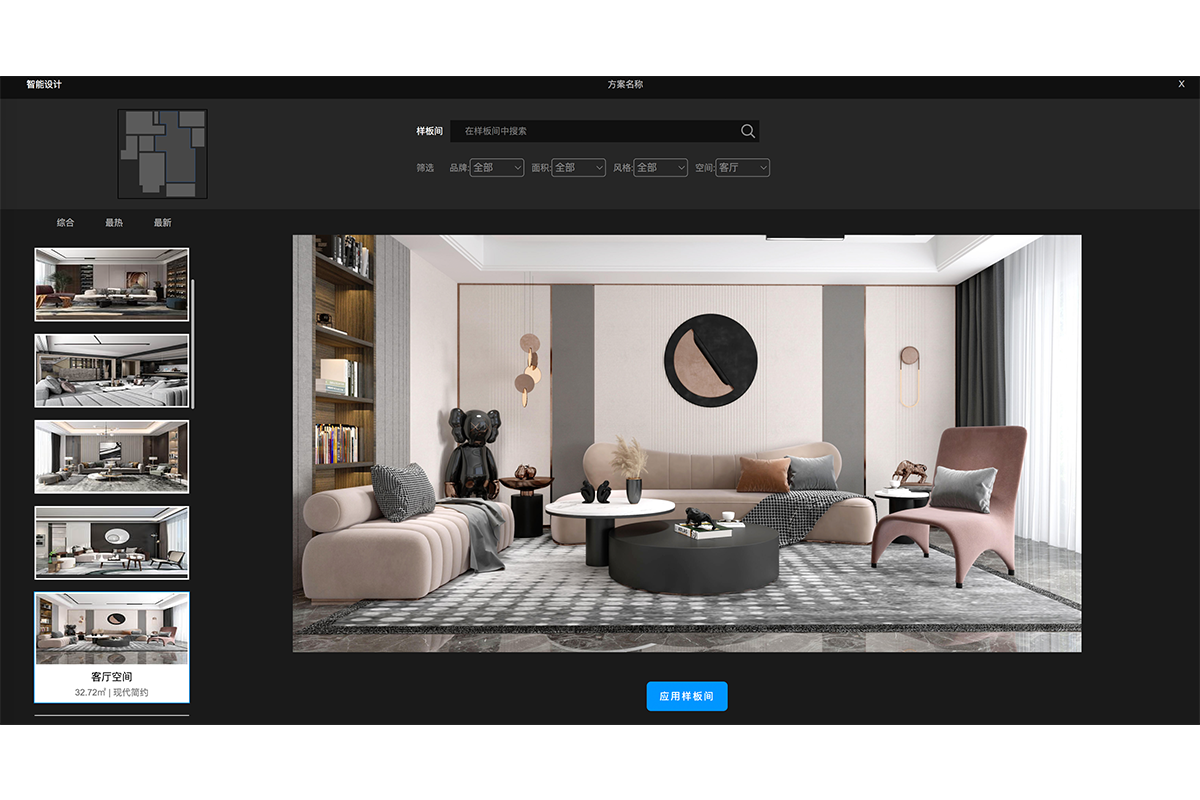Pick the third sample room thumbnail

(111, 456)
